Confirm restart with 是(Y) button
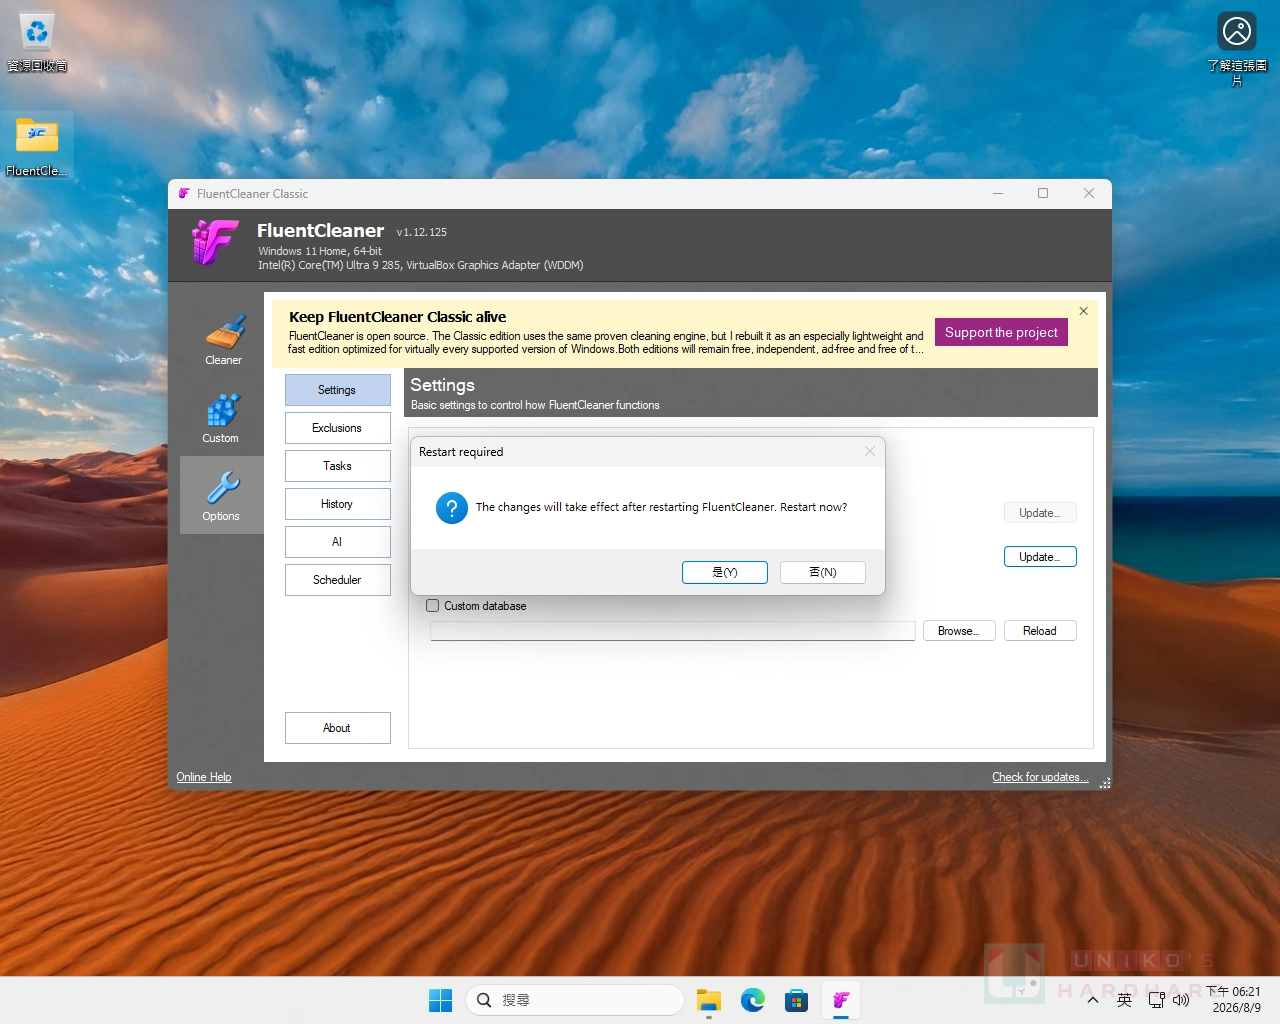The image size is (1280, 1024). [725, 572]
